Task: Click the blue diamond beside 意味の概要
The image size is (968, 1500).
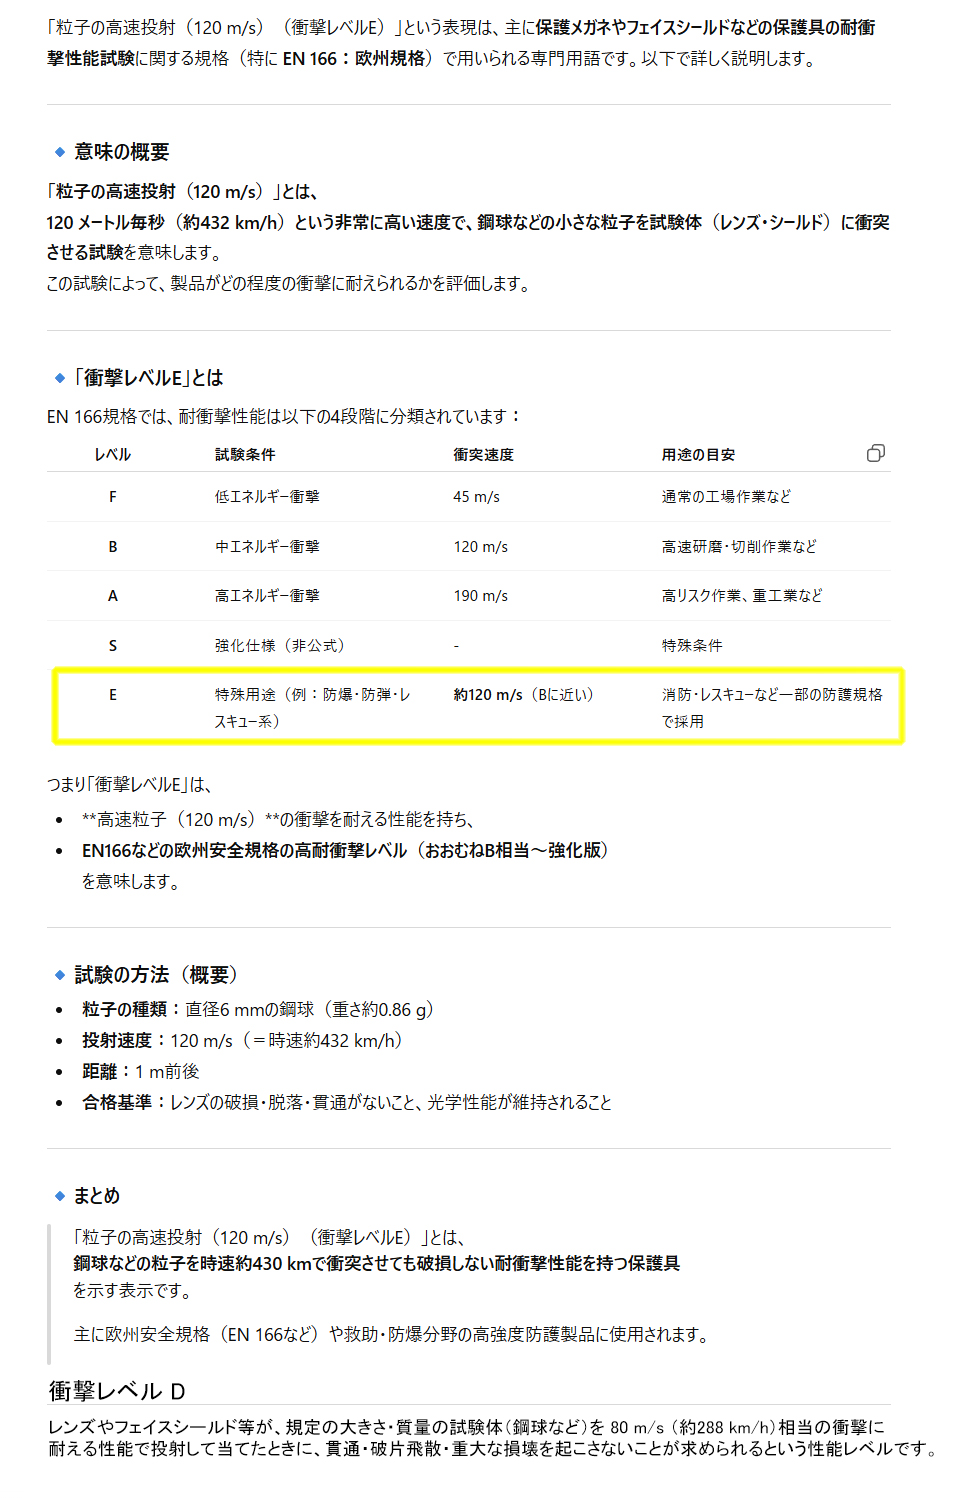Action: click(60, 152)
